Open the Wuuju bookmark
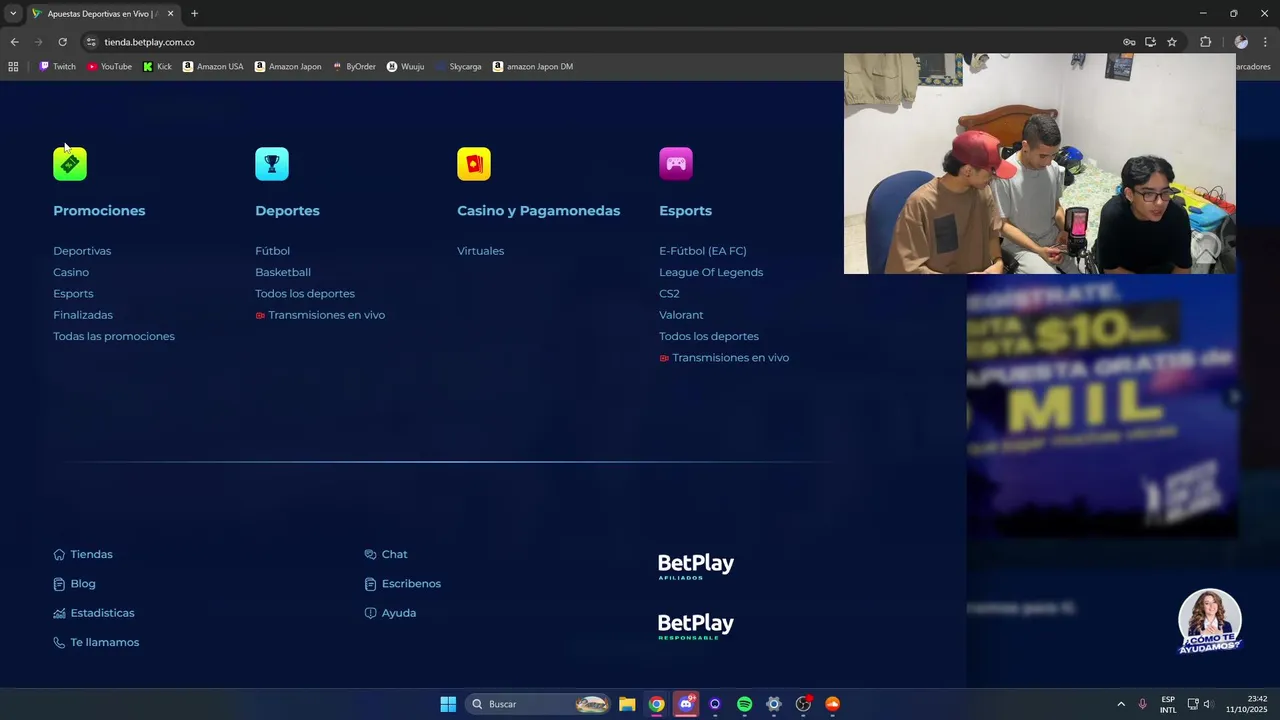This screenshot has height=720, width=1280. [405, 67]
